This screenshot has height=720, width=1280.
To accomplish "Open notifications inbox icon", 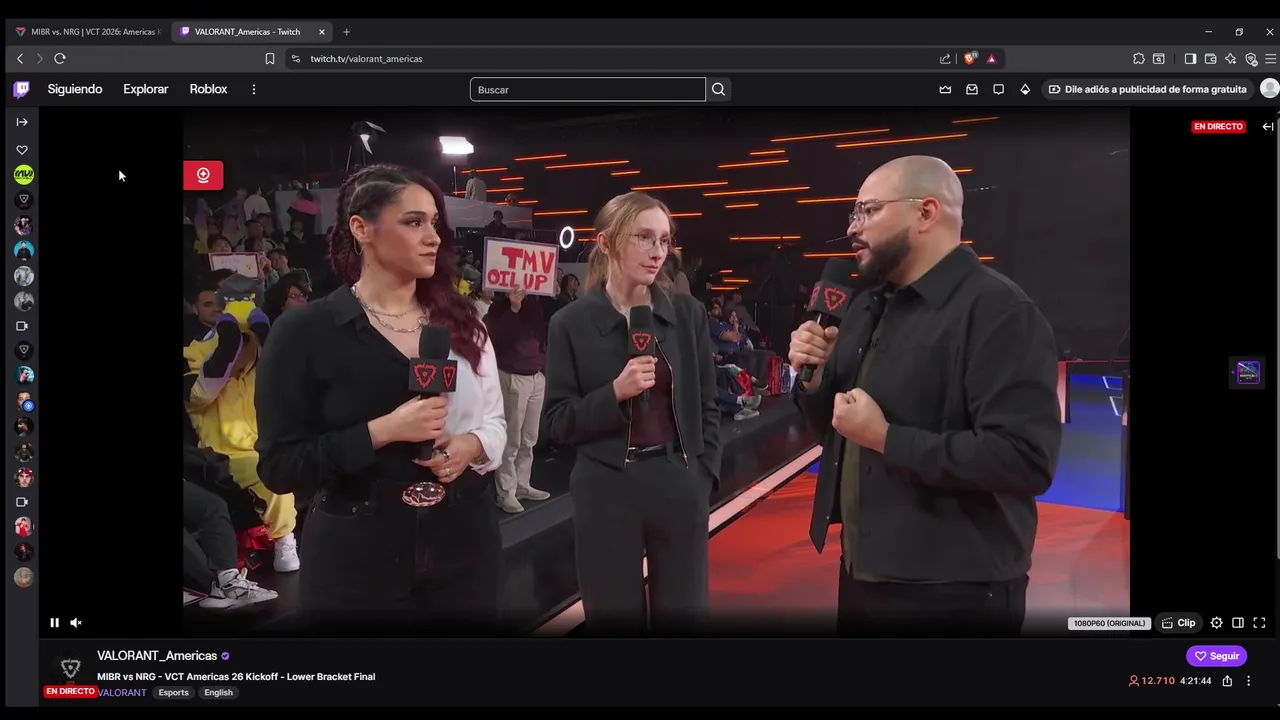I will pyautogui.click(x=972, y=90).
